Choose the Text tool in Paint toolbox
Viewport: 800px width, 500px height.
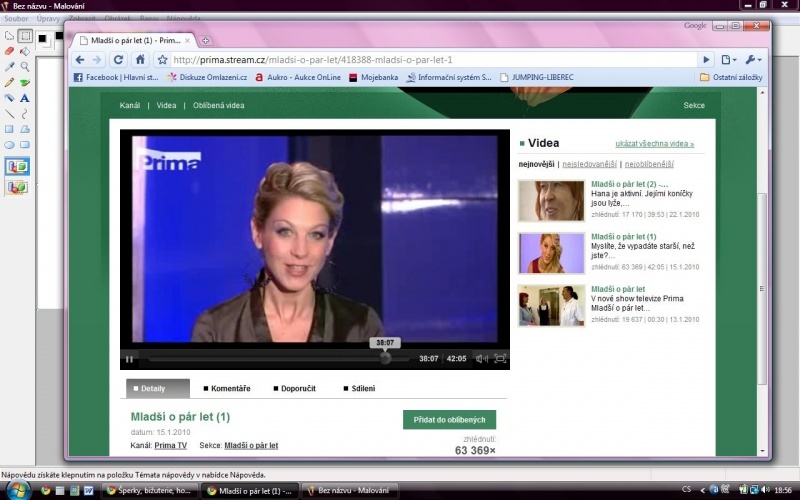(x=25, y=98)
